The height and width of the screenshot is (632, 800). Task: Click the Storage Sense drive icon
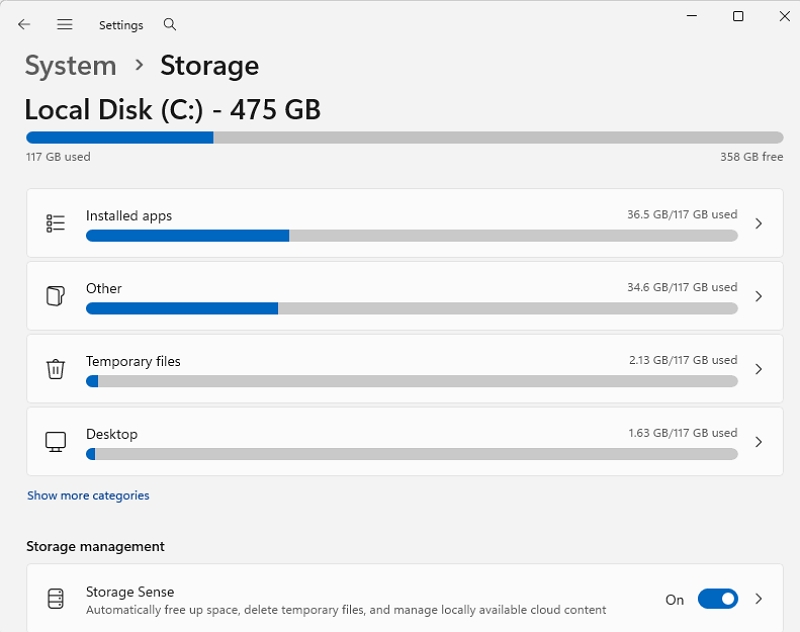pos(56,599)
